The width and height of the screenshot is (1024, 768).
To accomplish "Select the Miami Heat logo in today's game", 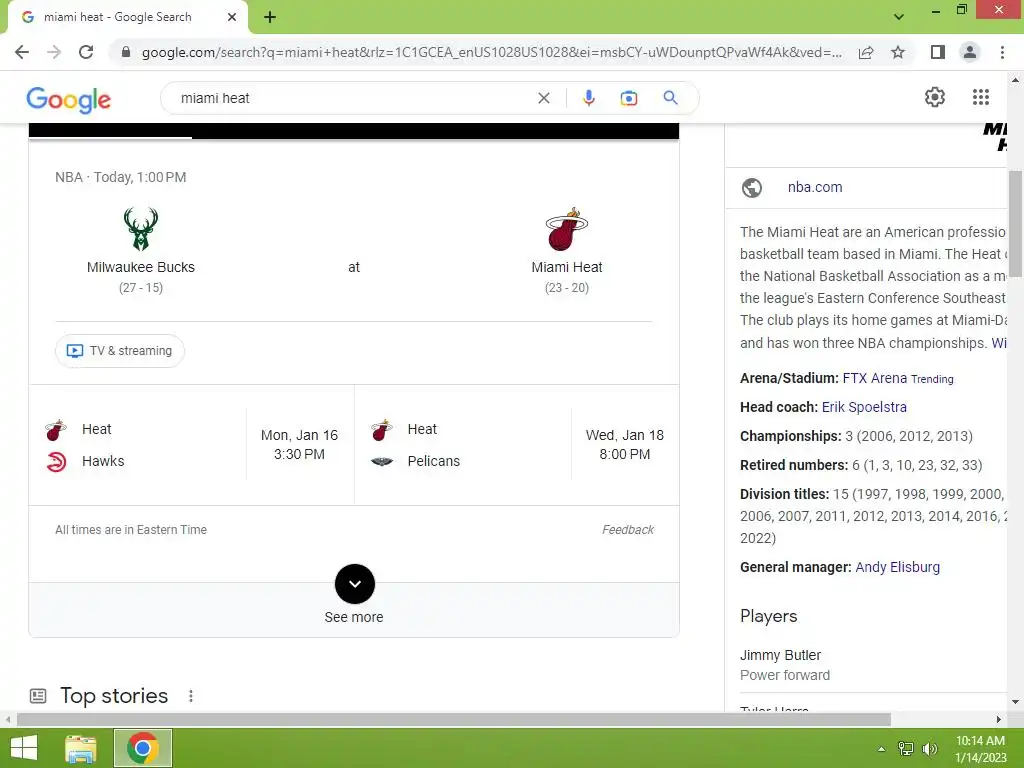I will click(x=566, y=229).
